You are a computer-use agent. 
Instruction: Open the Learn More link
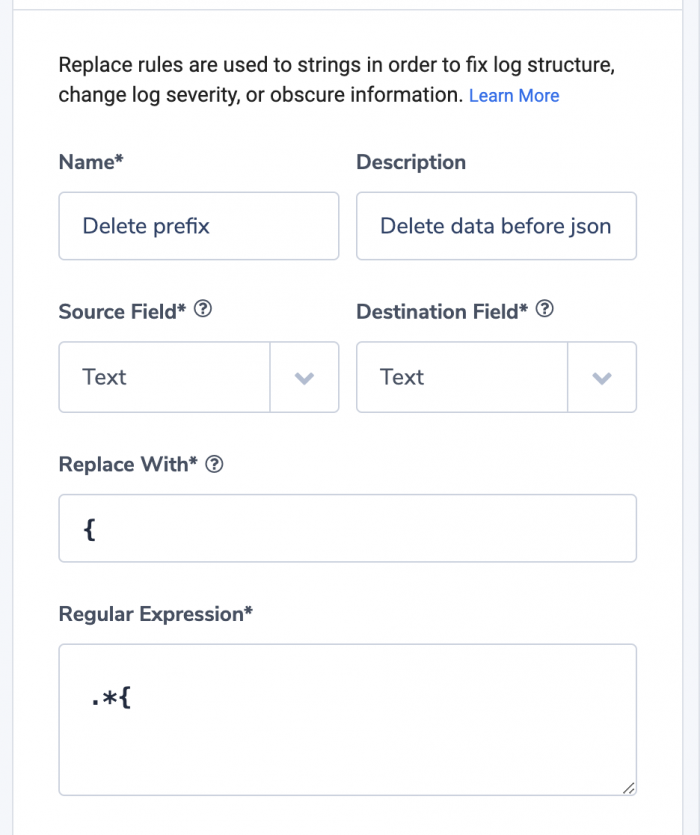point(514,95)
